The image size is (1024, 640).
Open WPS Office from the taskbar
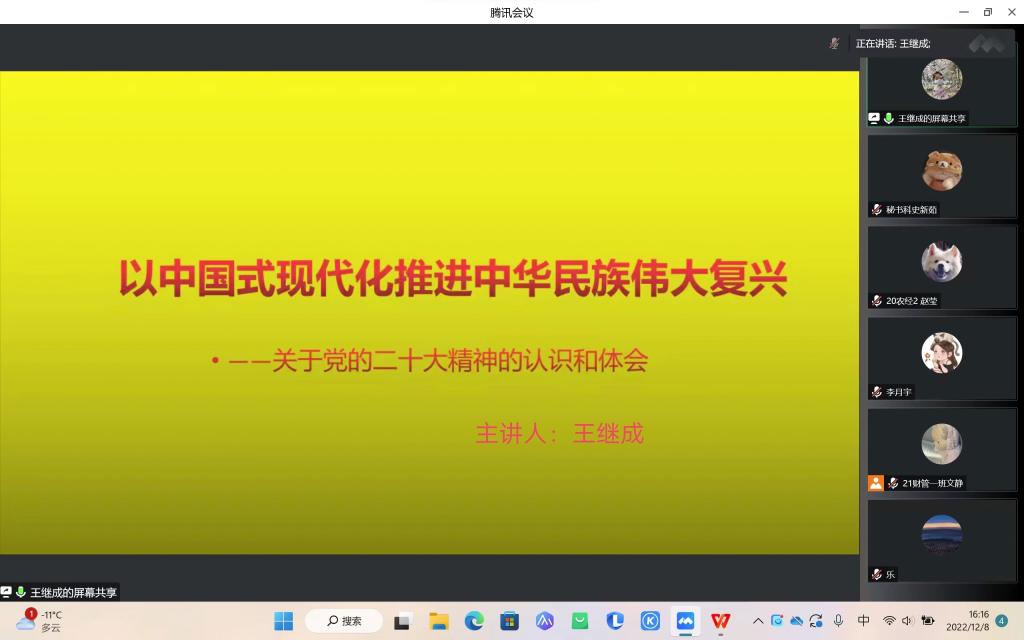pyautogui.click(x=720, y=621)
